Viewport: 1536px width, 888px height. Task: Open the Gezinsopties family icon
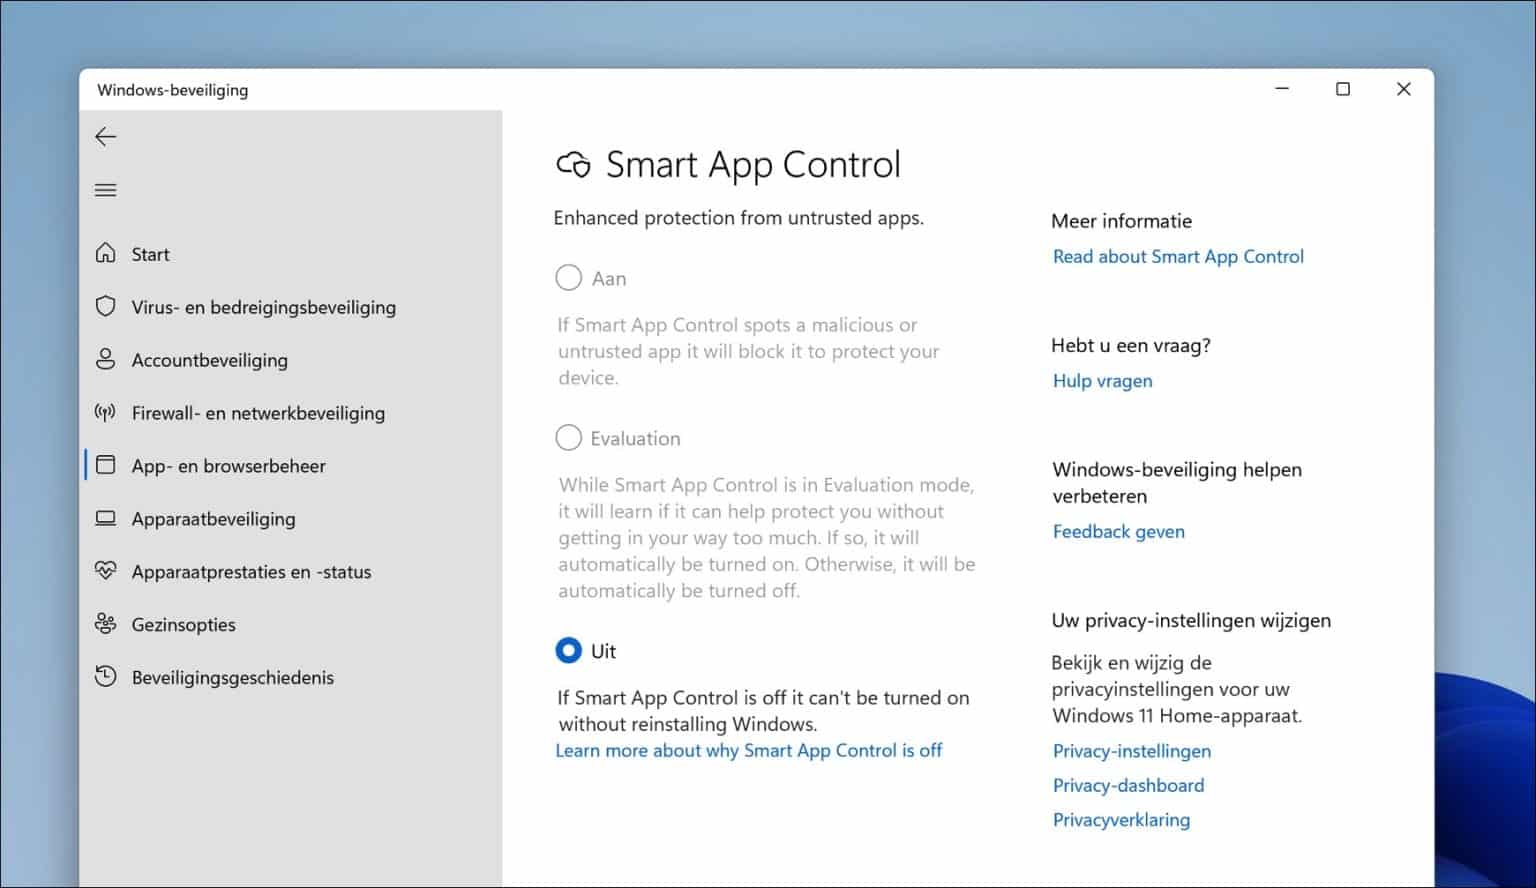coord(106,624)
